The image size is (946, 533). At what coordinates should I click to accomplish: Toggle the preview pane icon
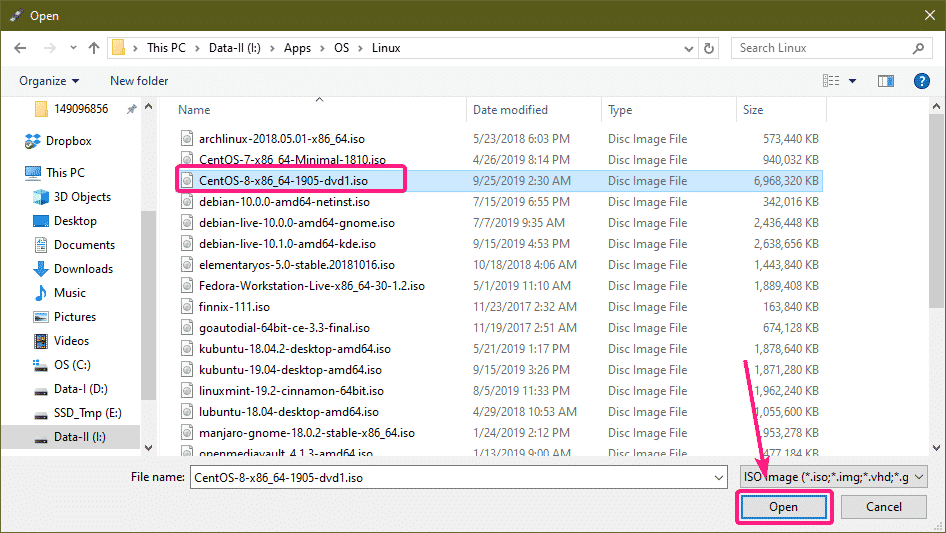click(885, 81)
